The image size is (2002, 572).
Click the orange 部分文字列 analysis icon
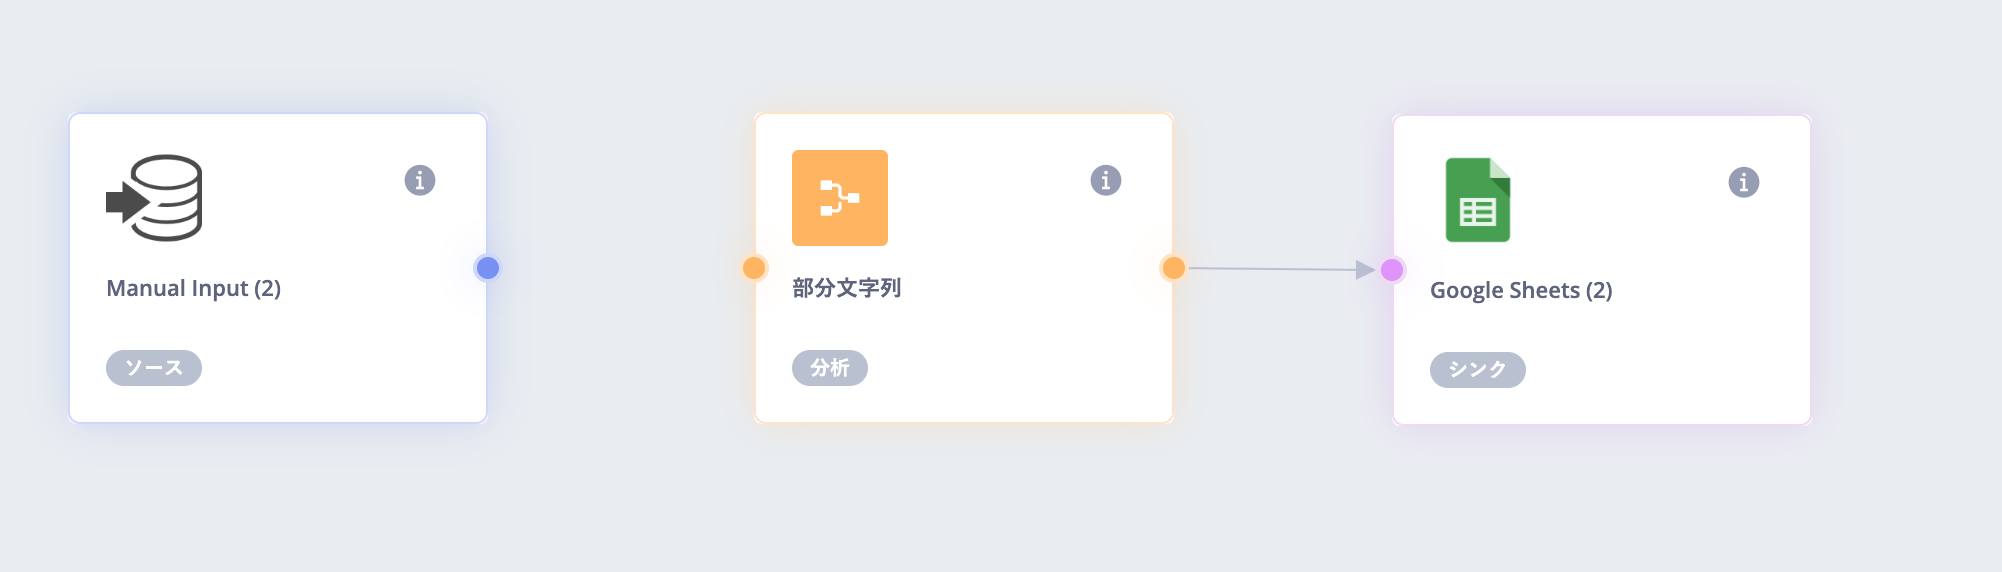[x=840, y=198]
